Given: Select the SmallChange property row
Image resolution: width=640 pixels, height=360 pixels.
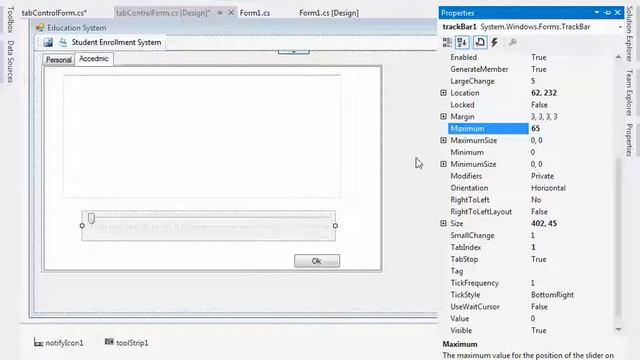Looking at the screenshot, I should (x=531, y=235).
